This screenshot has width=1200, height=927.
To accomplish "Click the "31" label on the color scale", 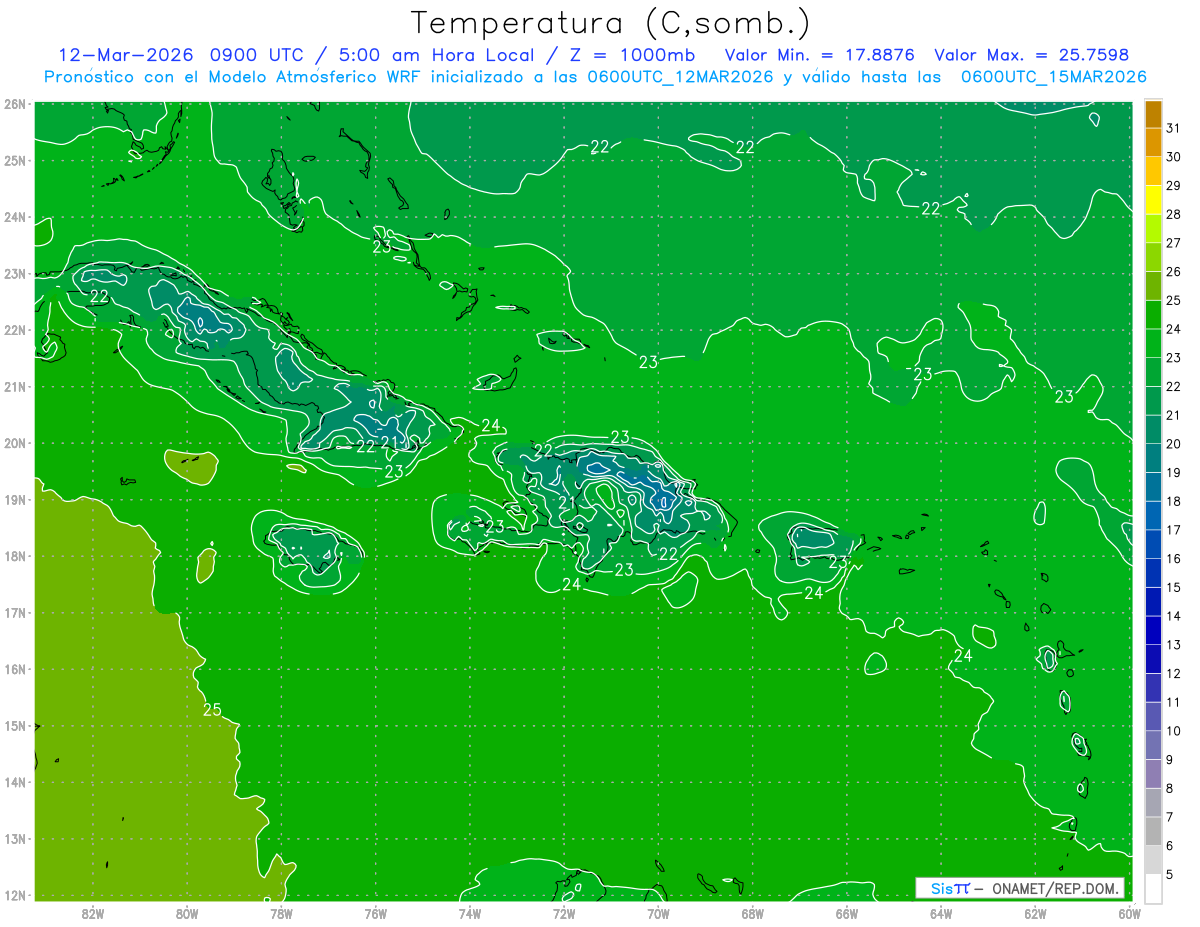I will pyautogui.click(x=1173, y=128).
